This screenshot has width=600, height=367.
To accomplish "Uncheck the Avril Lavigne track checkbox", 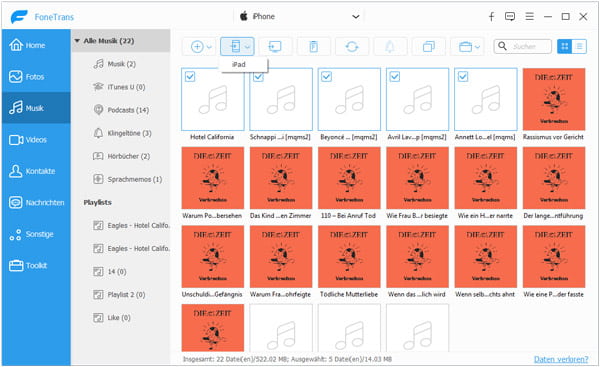I will coord(395,77).
